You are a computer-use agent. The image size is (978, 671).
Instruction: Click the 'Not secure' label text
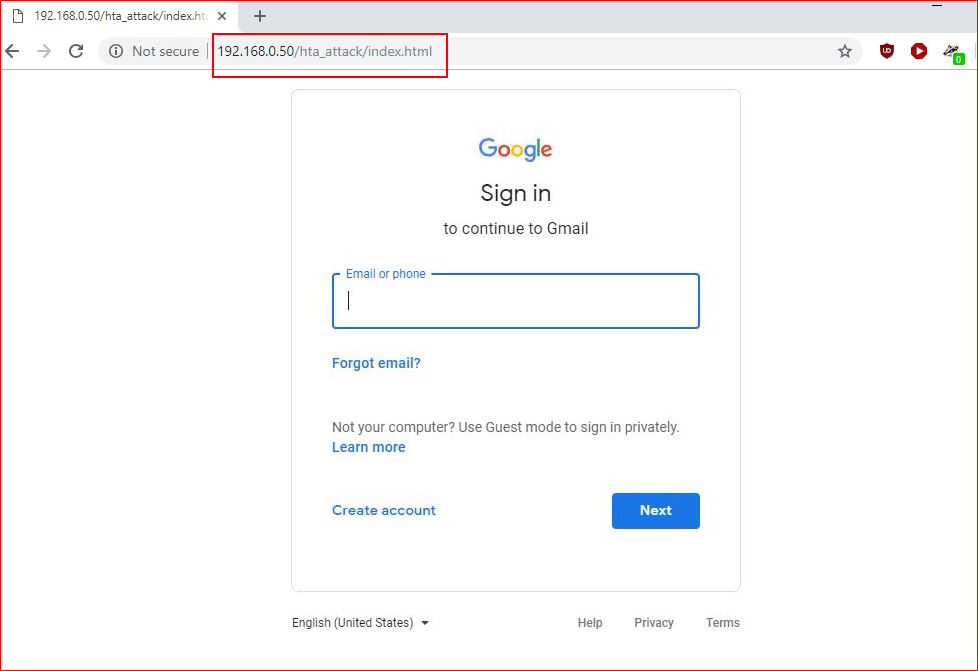[x=165, y=51]
